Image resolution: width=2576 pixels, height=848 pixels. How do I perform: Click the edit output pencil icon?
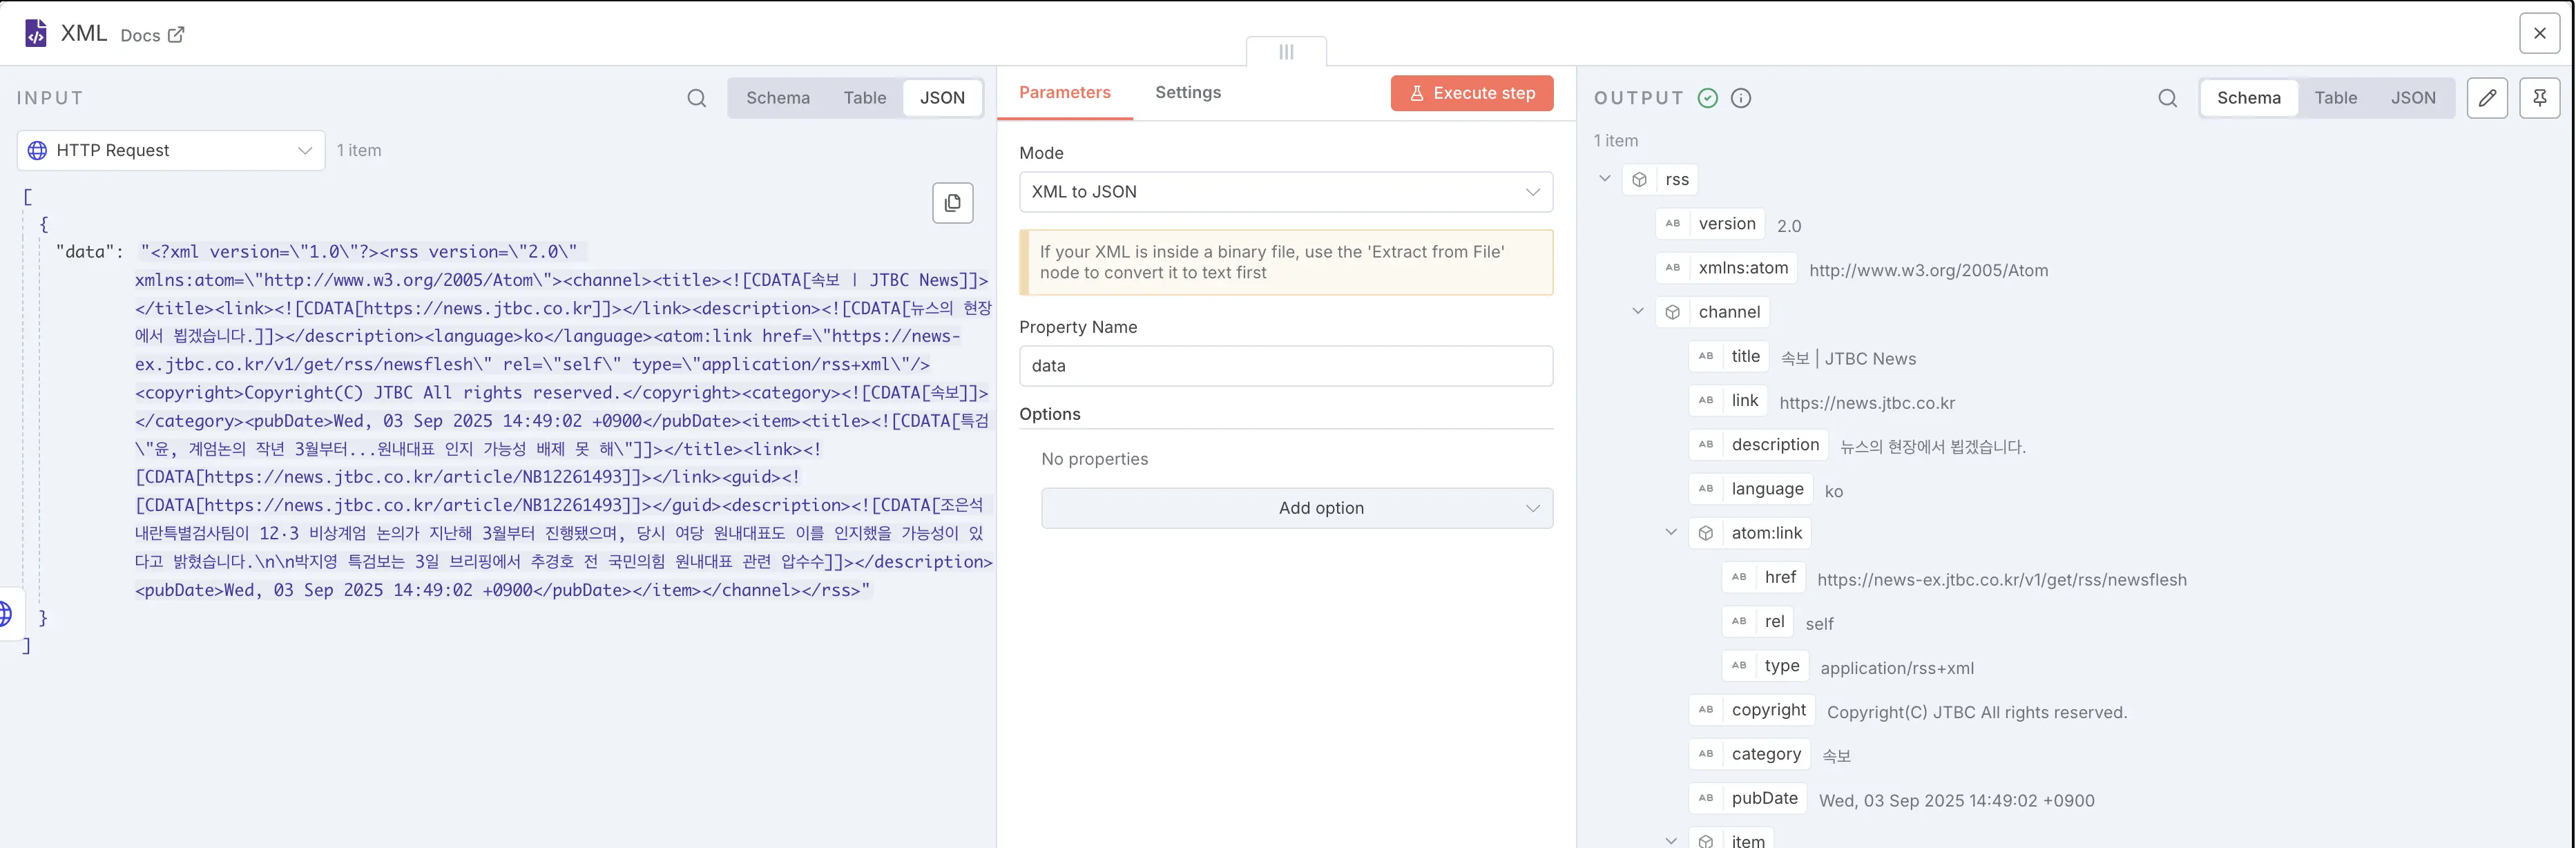(2488, 98)
